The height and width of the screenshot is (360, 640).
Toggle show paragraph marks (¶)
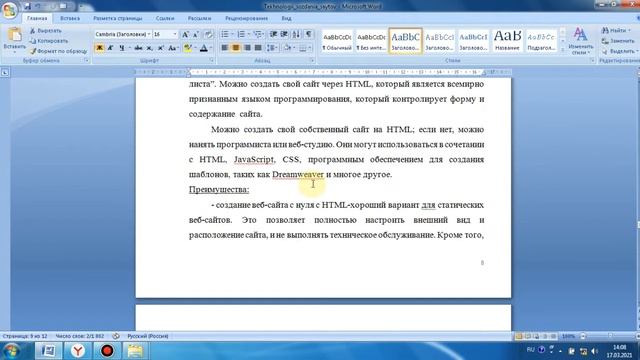[x=309, y=34]
